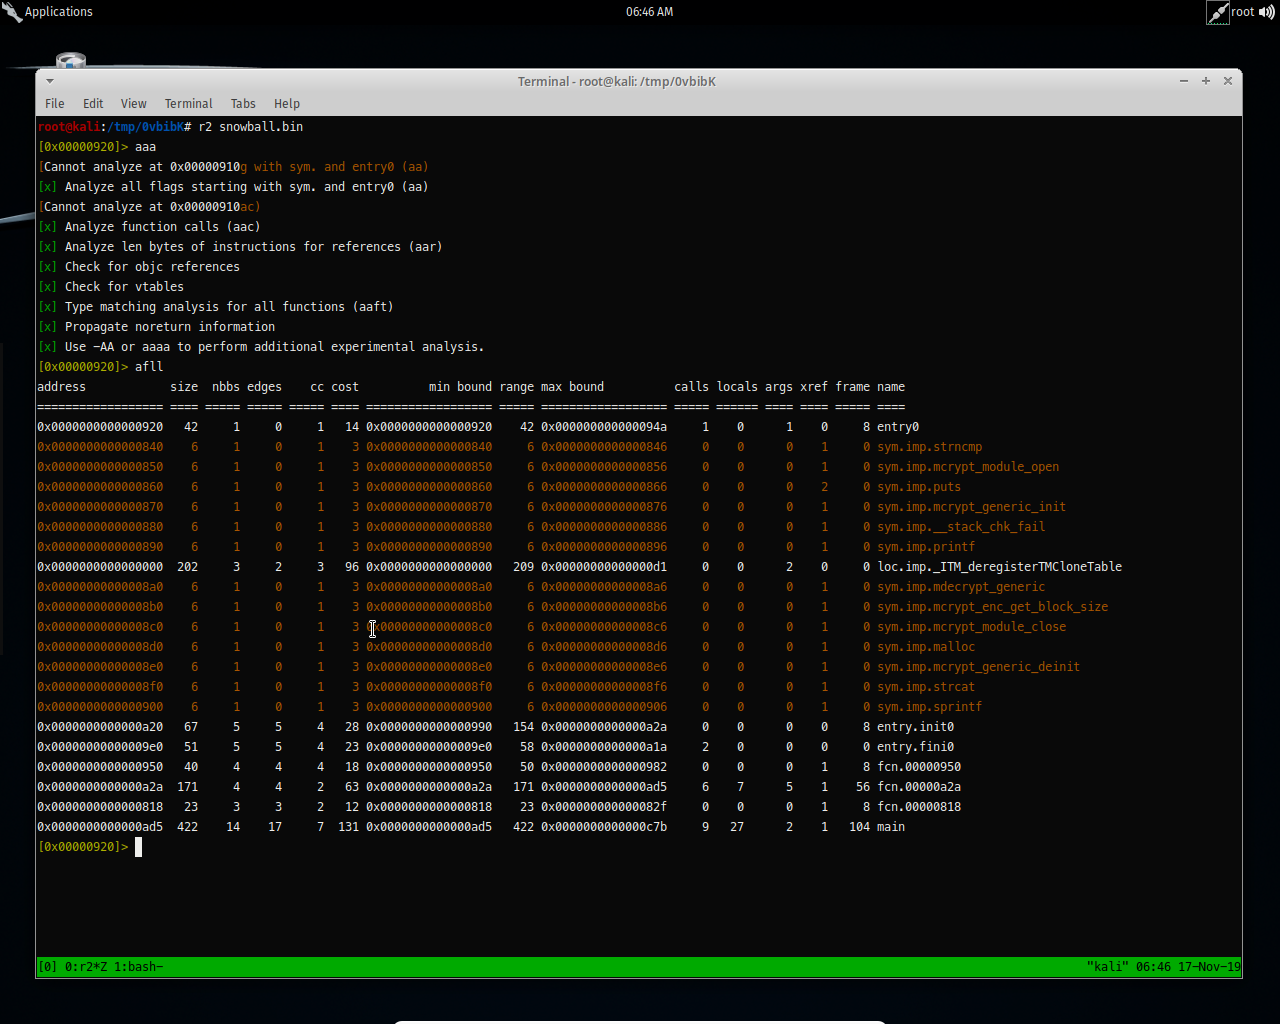The width and height of the screenshot is (1280, 1024).
Task: Click 'fcn.00000a2a' function name
Action: coord(919,787)
